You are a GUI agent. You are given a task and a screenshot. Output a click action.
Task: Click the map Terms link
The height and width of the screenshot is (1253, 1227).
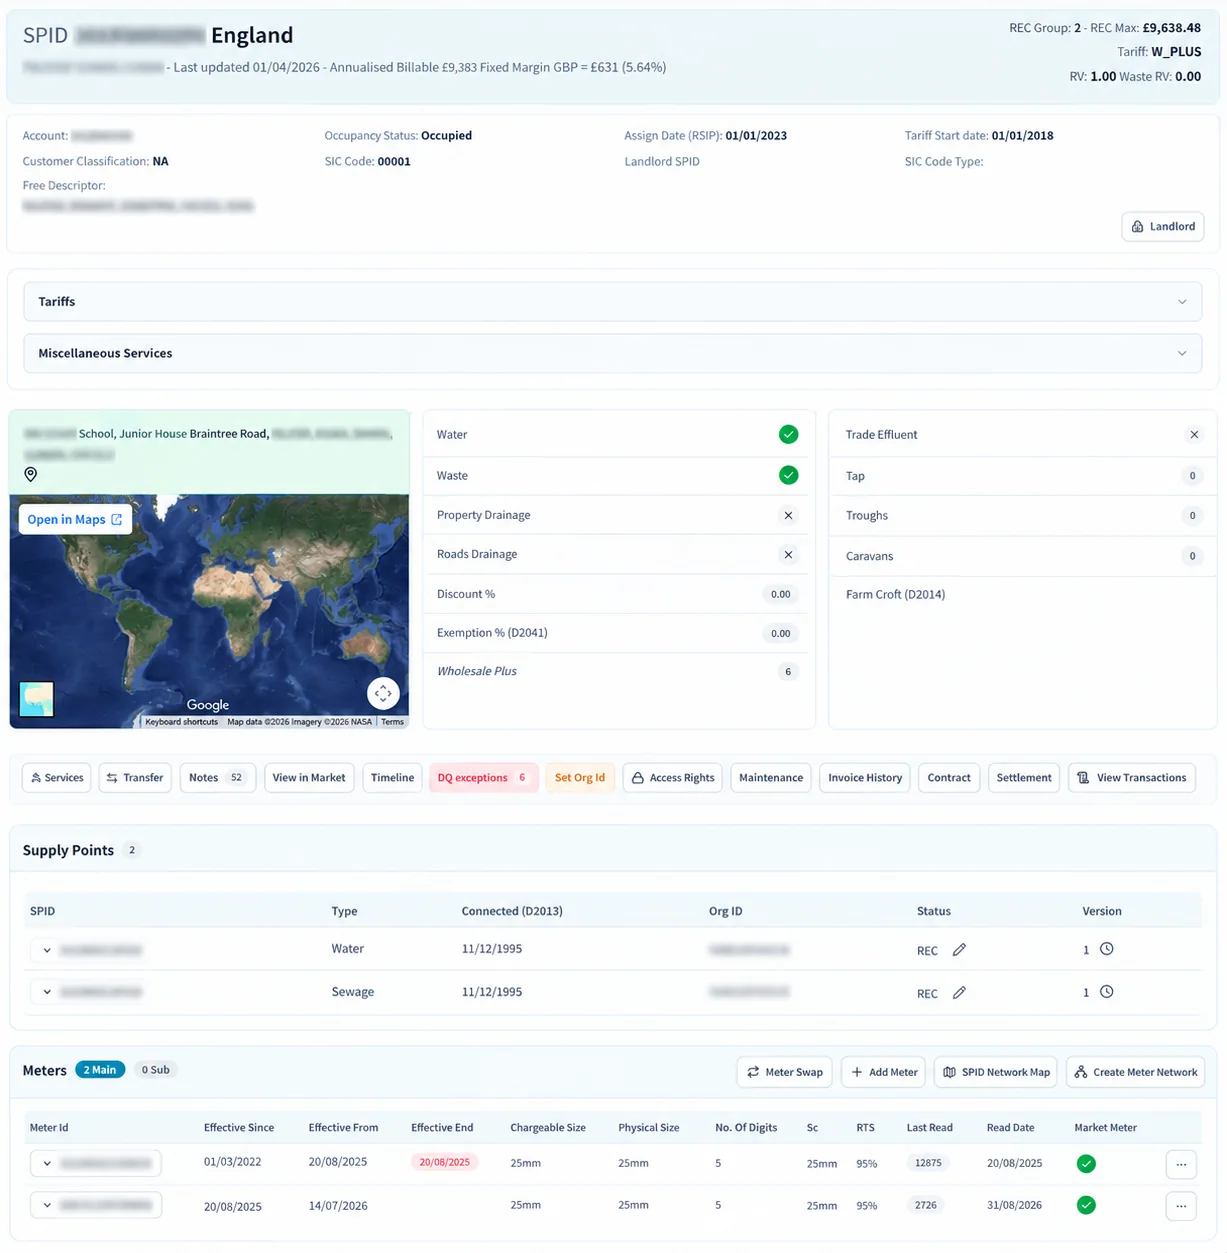393,722
